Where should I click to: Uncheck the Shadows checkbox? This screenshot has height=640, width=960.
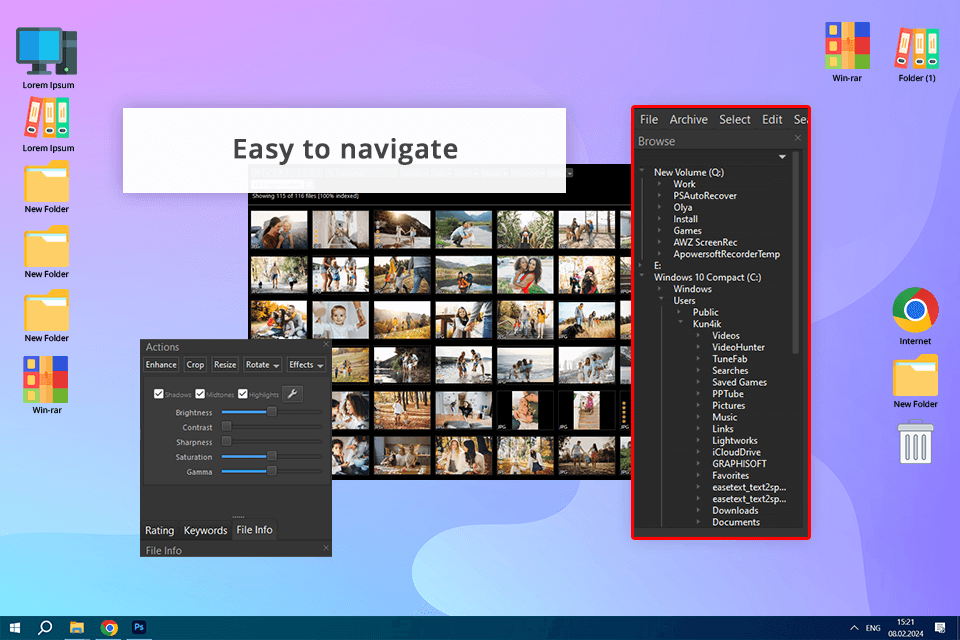click(159, 394)
